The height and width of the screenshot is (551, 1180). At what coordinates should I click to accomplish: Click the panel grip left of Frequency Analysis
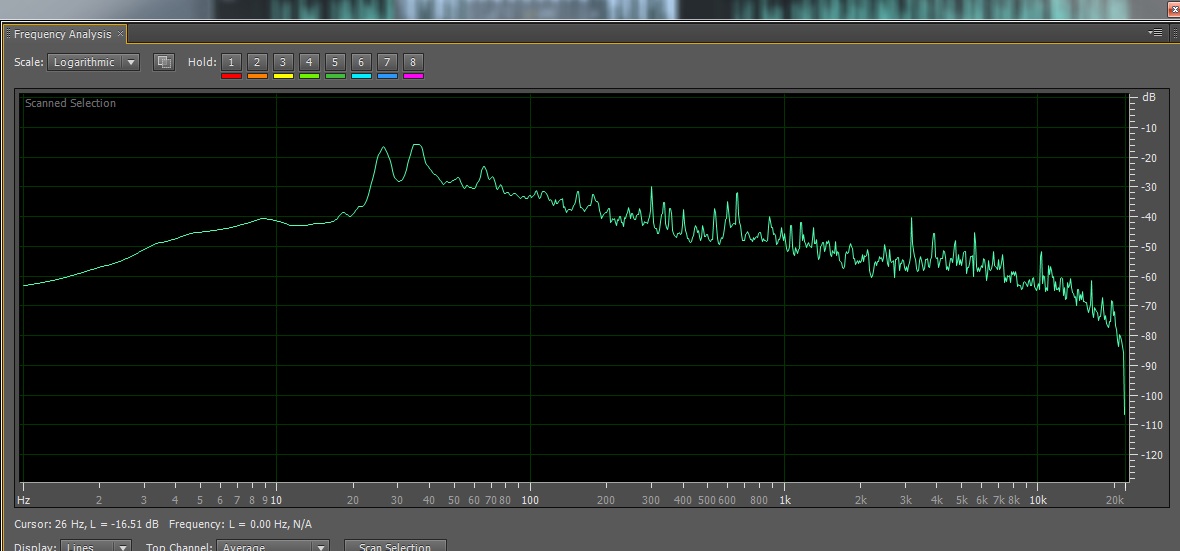point(8,34)
